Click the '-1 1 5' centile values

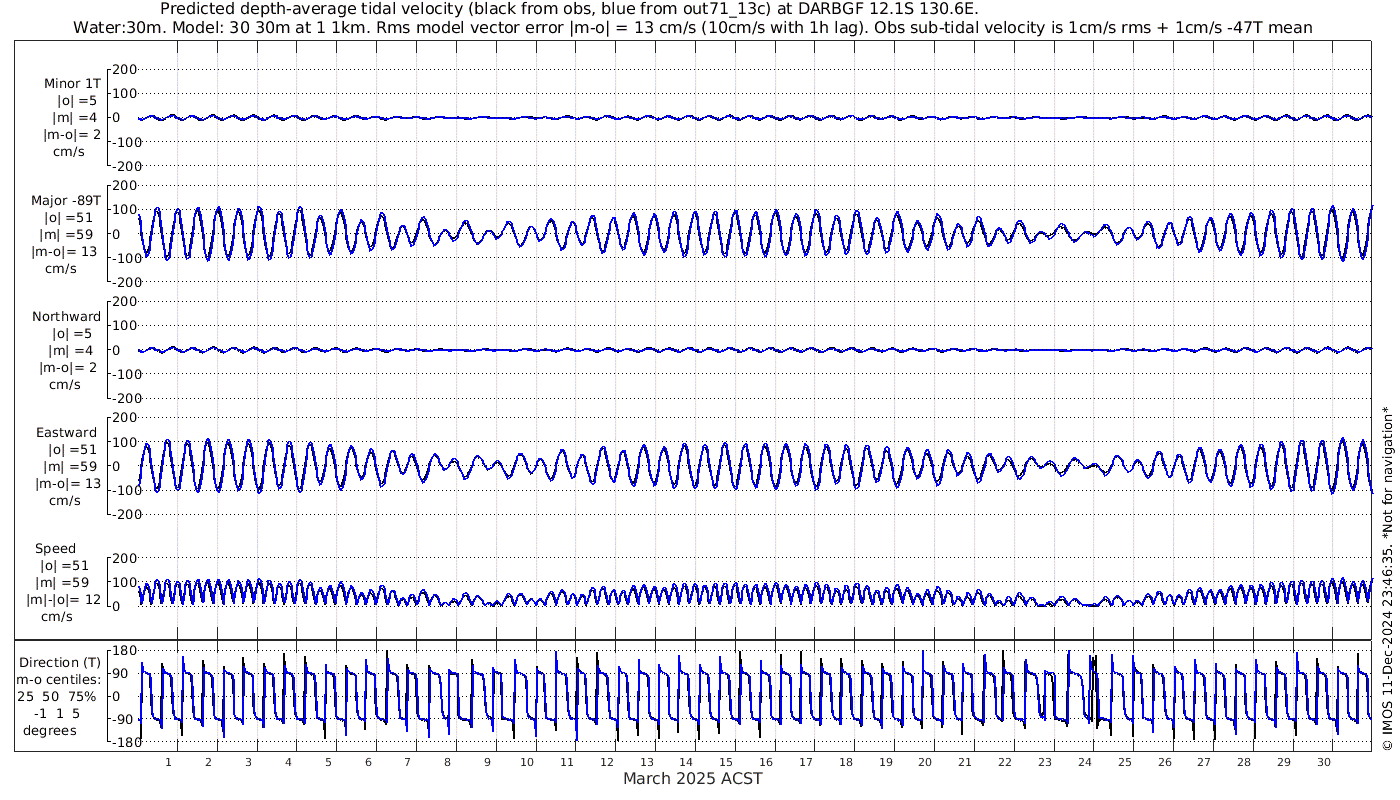(56, 713)
